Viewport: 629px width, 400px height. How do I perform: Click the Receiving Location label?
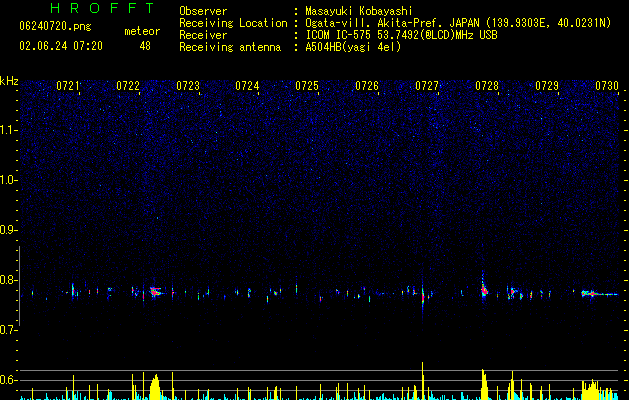point(233,23)
